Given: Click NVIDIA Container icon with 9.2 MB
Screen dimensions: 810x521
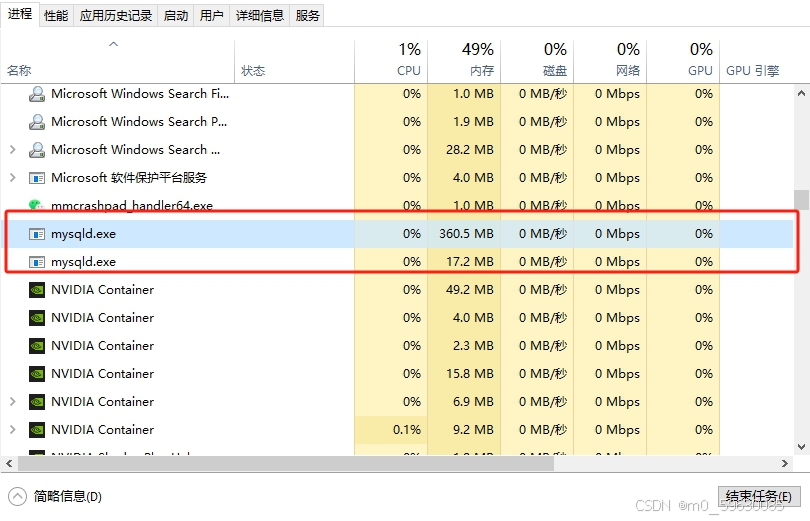Looking at the screenshot, I should (x=37, y=430).
